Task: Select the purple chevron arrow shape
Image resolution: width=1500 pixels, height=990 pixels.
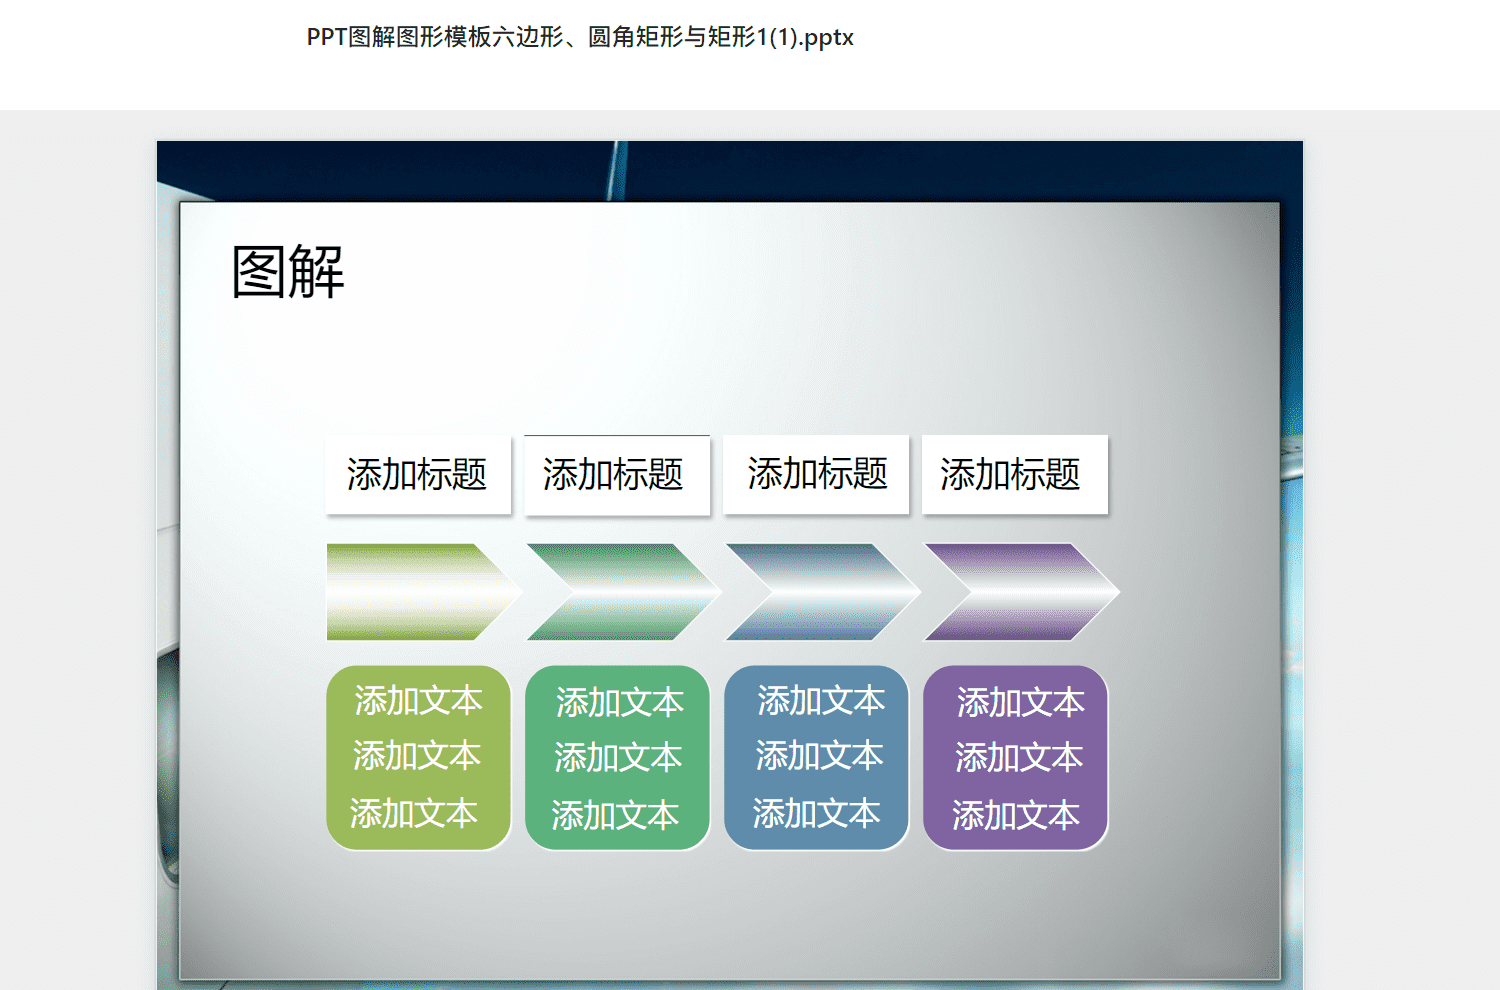Action: coord(1021,592)
